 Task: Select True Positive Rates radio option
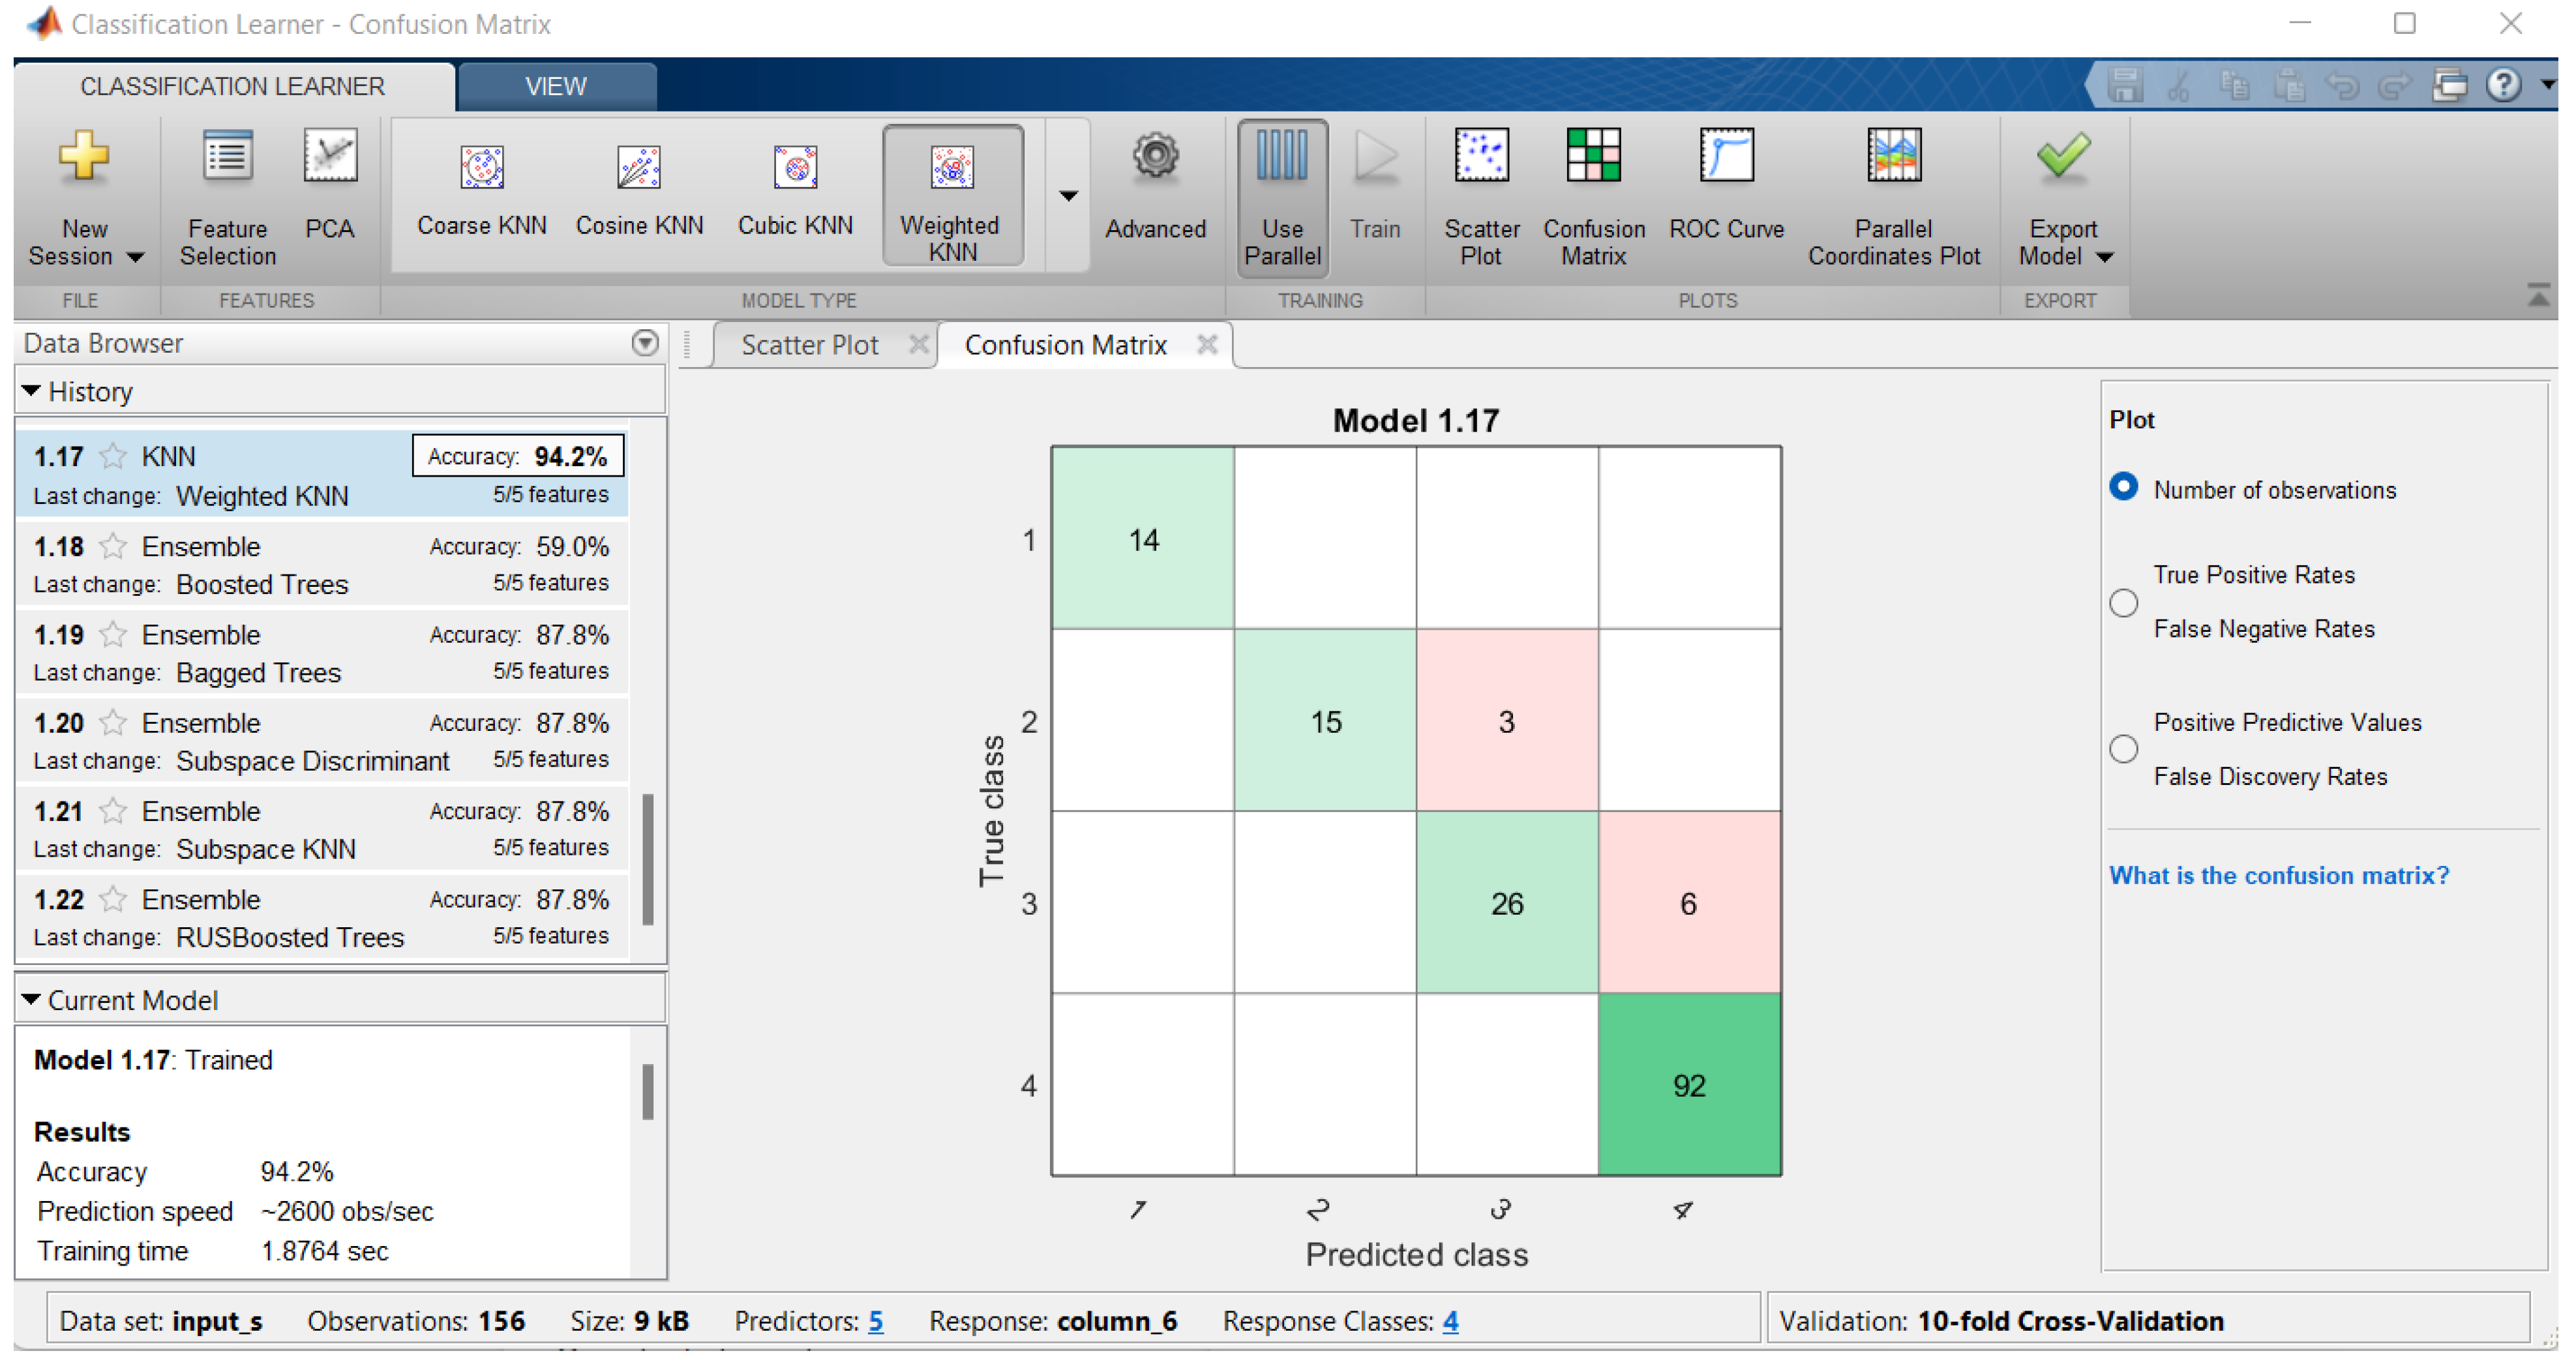pyautogui.click(x=2123, y=603)
